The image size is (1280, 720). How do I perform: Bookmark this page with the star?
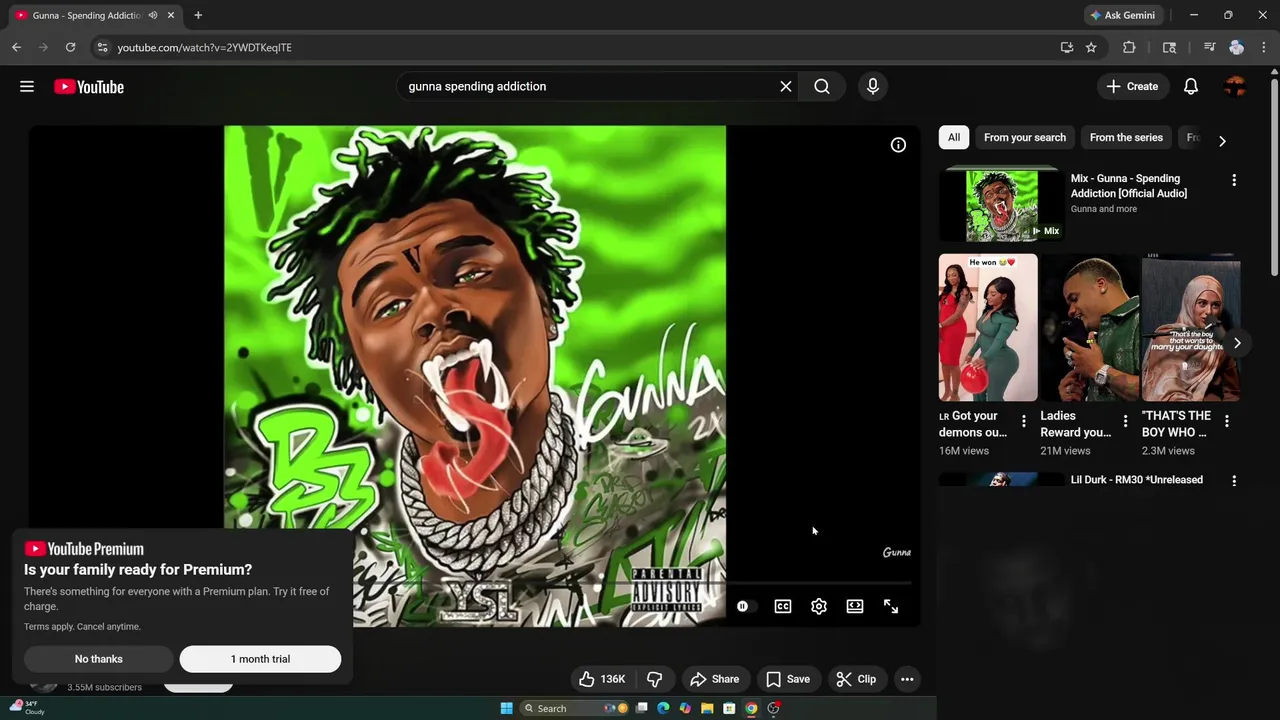(x=1091, y=47)
